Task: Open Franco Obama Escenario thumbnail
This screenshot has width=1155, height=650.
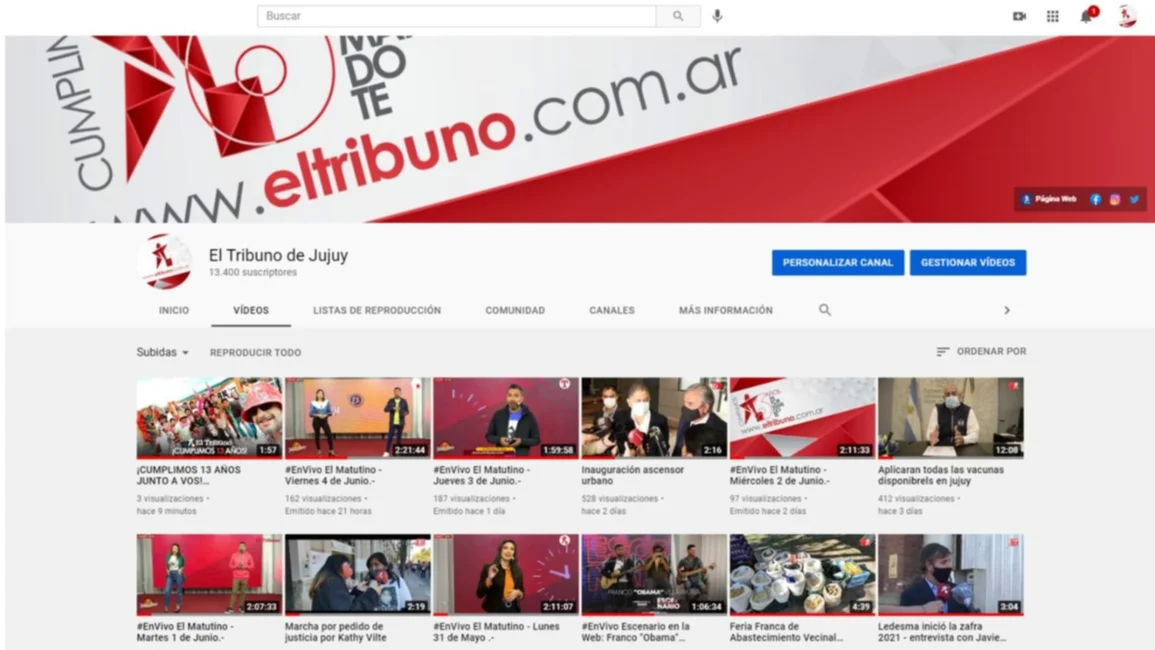Action: [654, 575]
